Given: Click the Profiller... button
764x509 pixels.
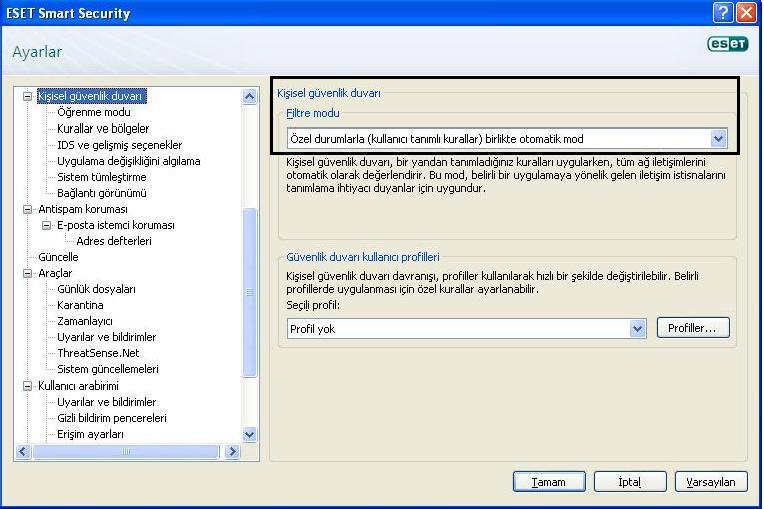Looking at the screenshot, I should click(692, 328).
